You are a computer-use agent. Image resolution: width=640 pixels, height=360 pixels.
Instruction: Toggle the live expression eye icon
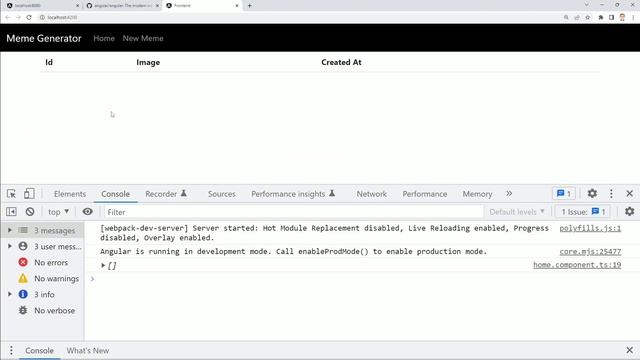pyautogui.click(x=87, y=212)
